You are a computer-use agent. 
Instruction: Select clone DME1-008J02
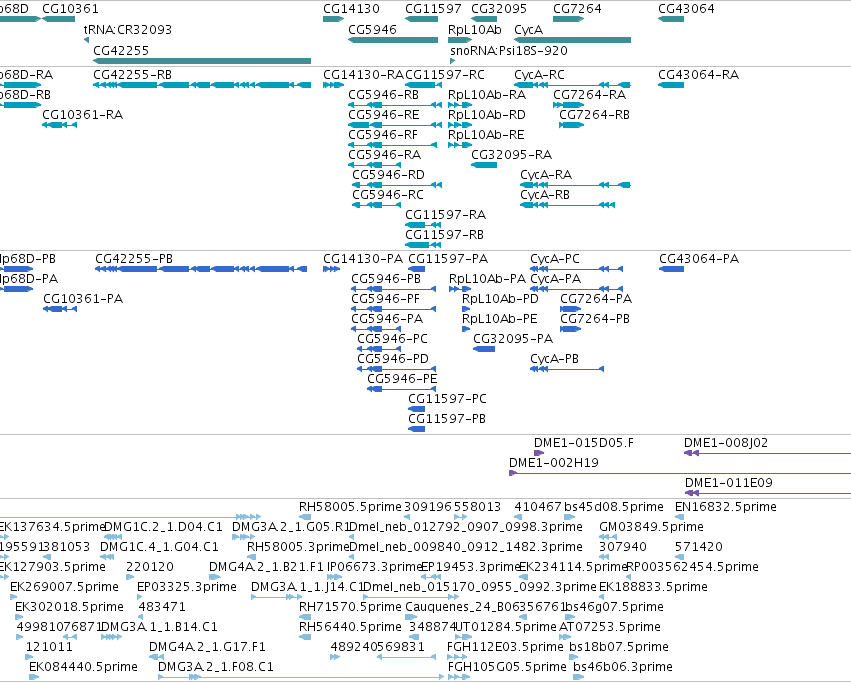[726, 443]
